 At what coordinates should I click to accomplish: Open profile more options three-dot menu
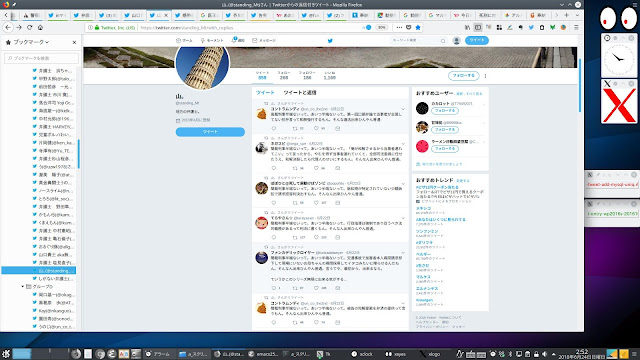[x=485, y=76]
